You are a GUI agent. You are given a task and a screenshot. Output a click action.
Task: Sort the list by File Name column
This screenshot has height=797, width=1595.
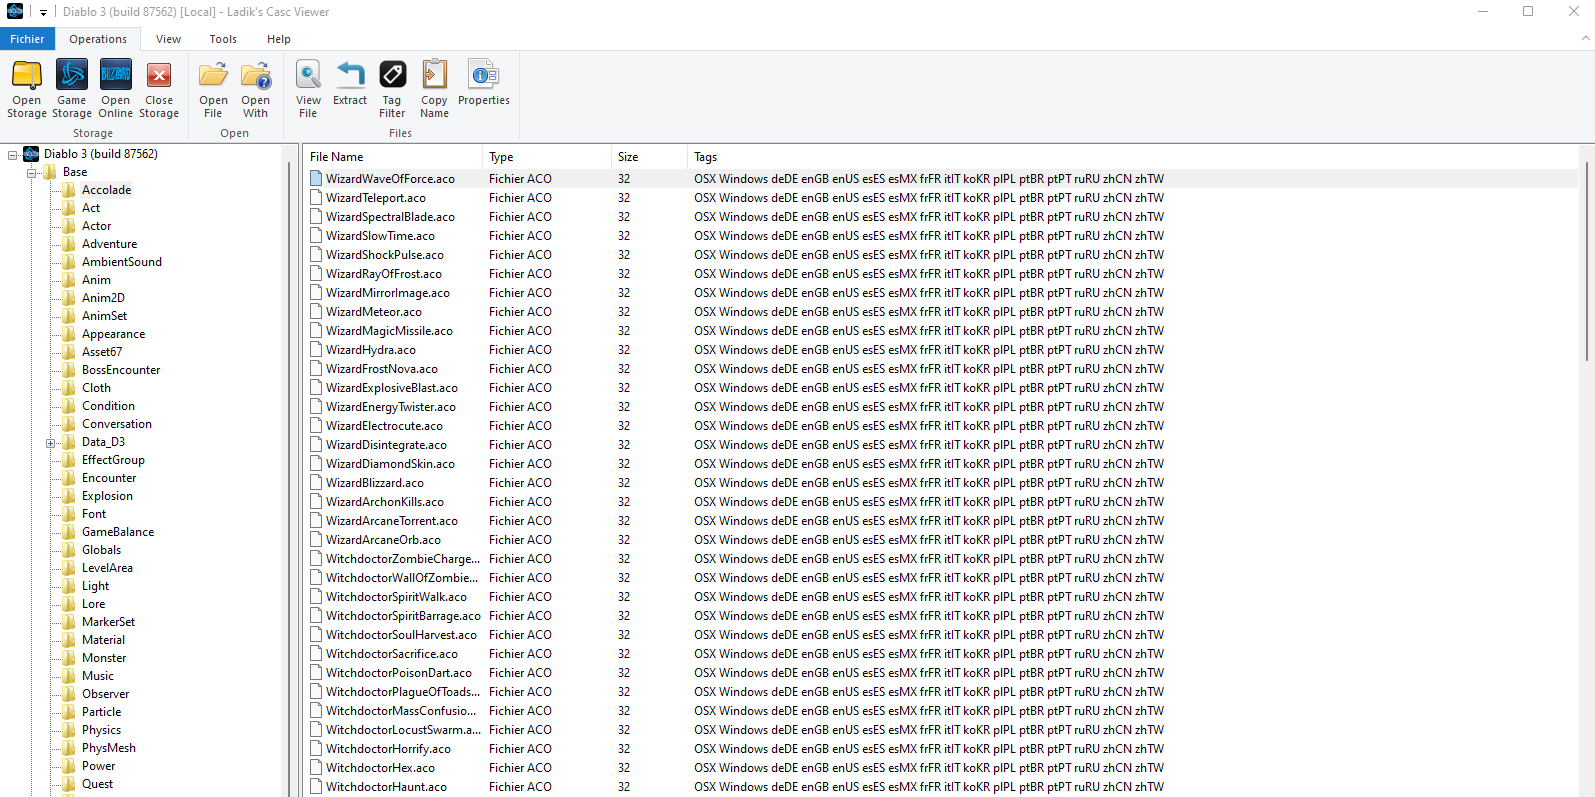(392, 157)
